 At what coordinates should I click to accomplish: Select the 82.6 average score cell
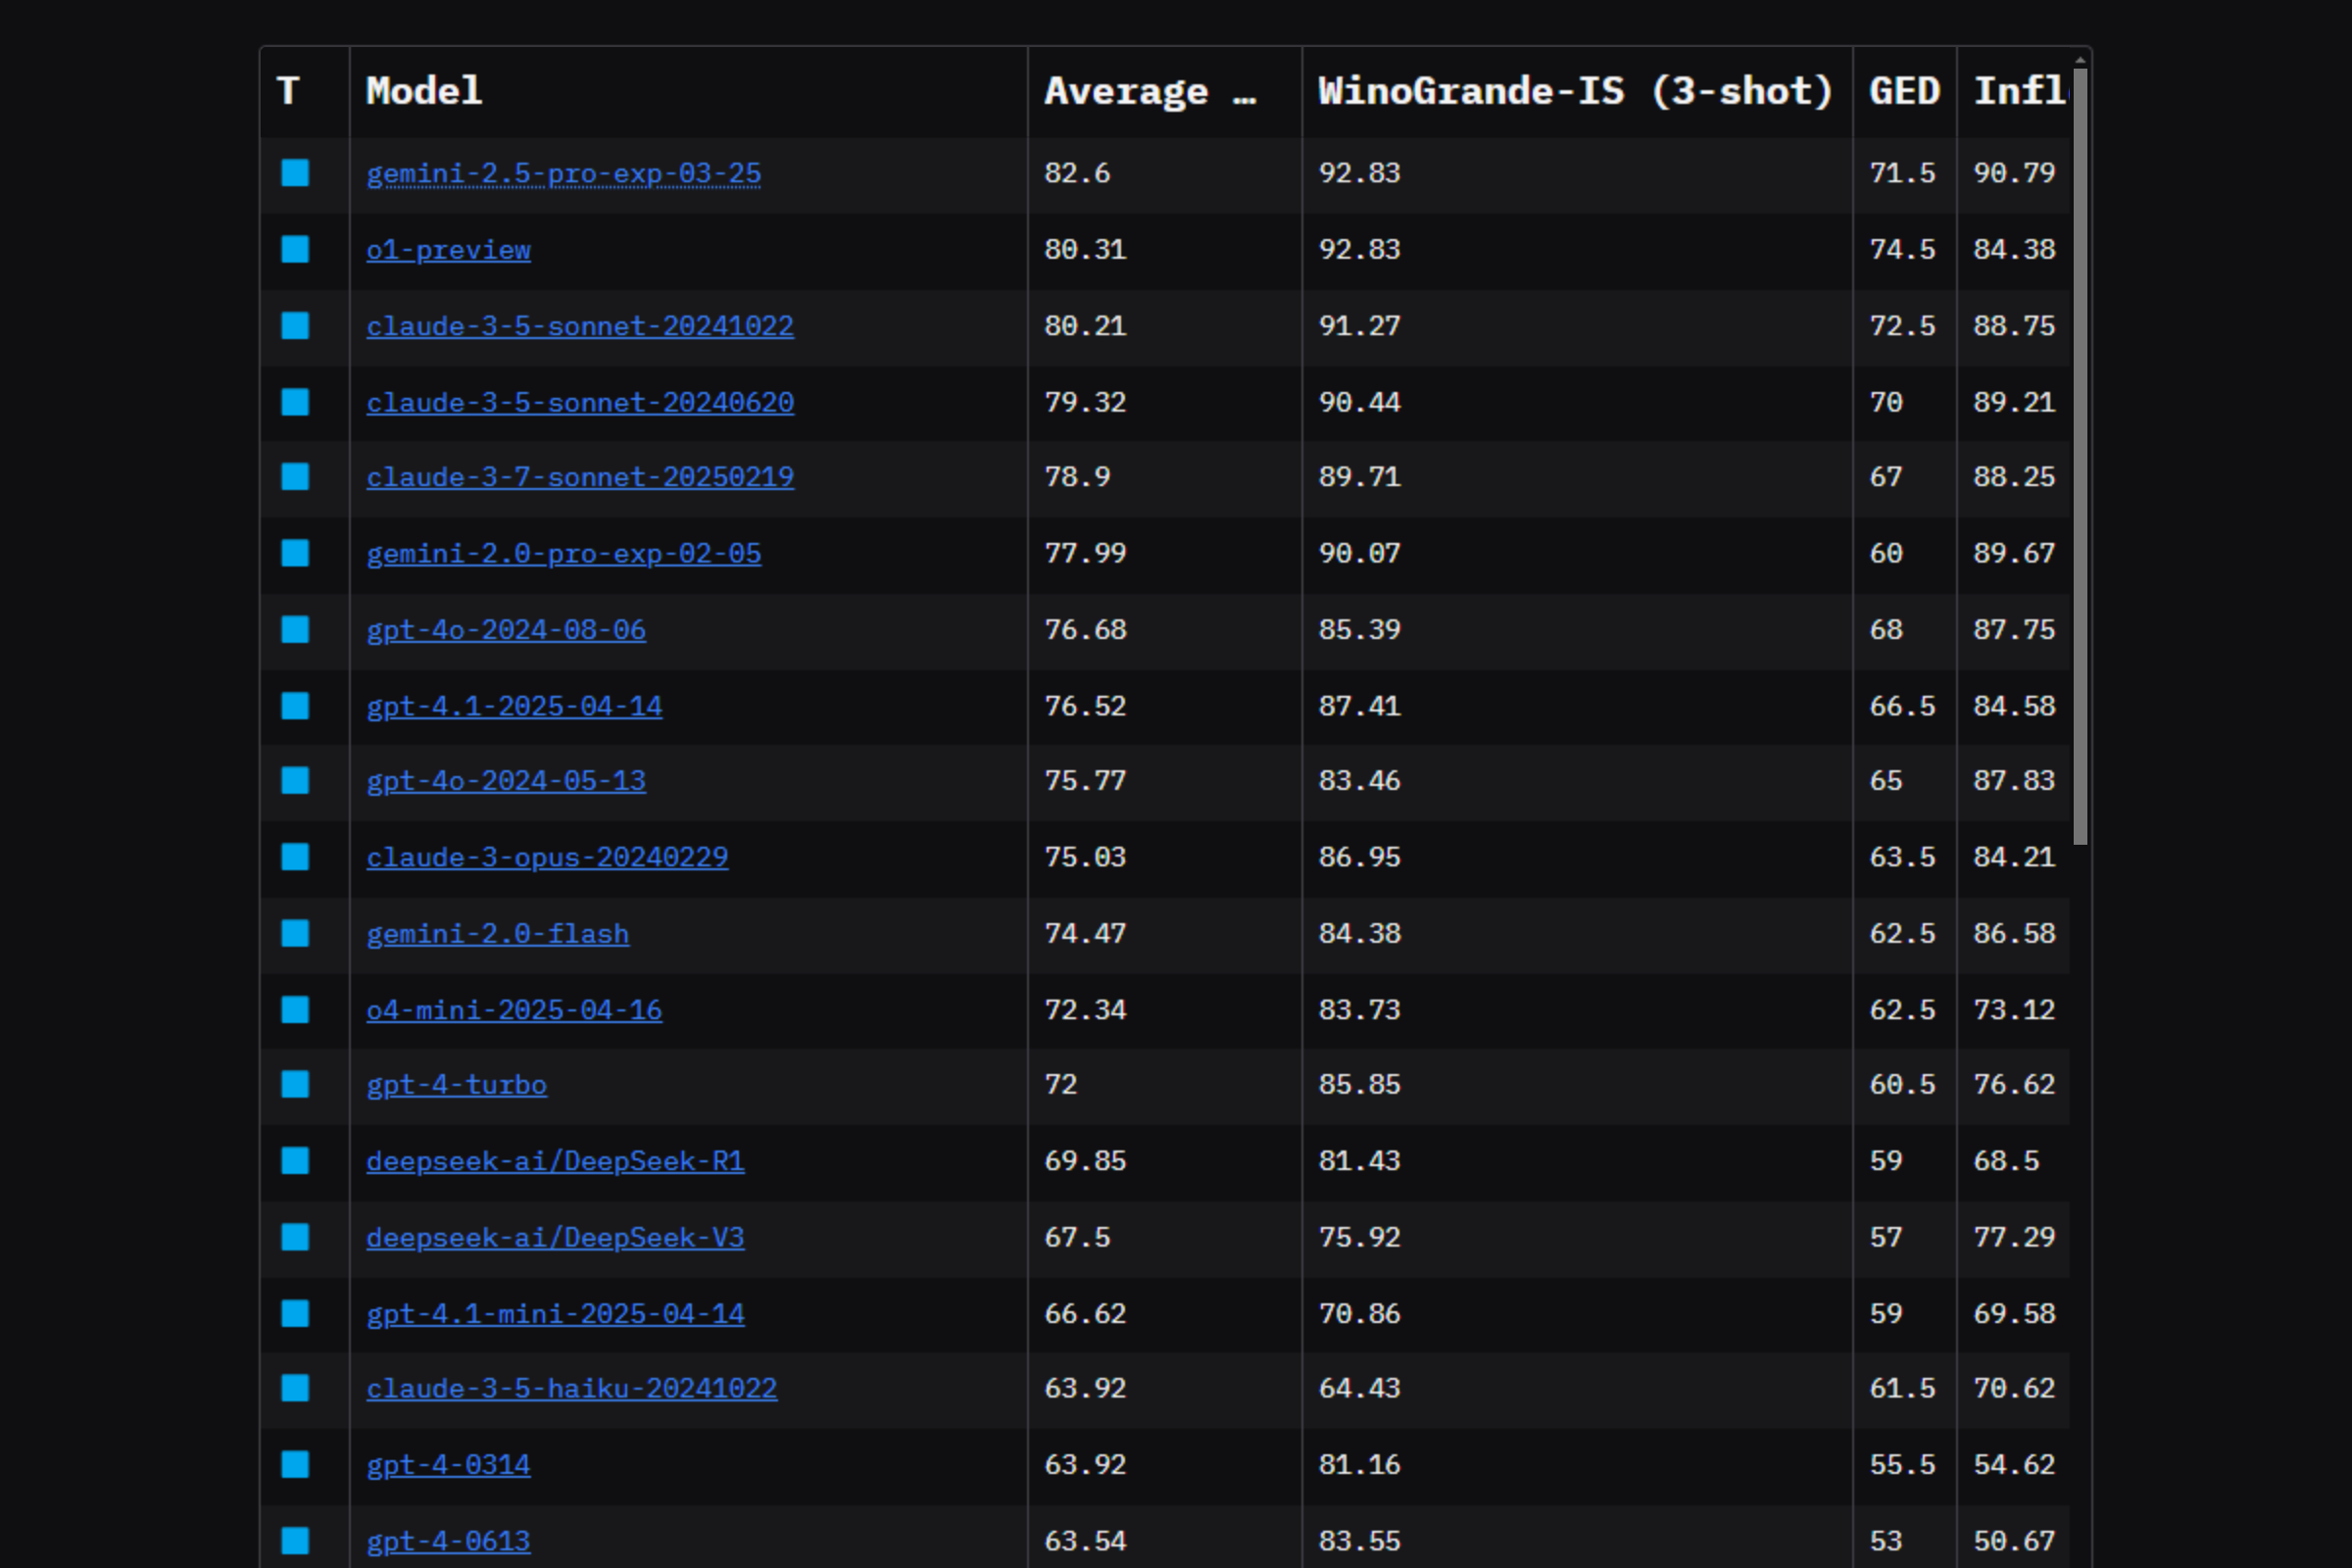point(1164,174)
